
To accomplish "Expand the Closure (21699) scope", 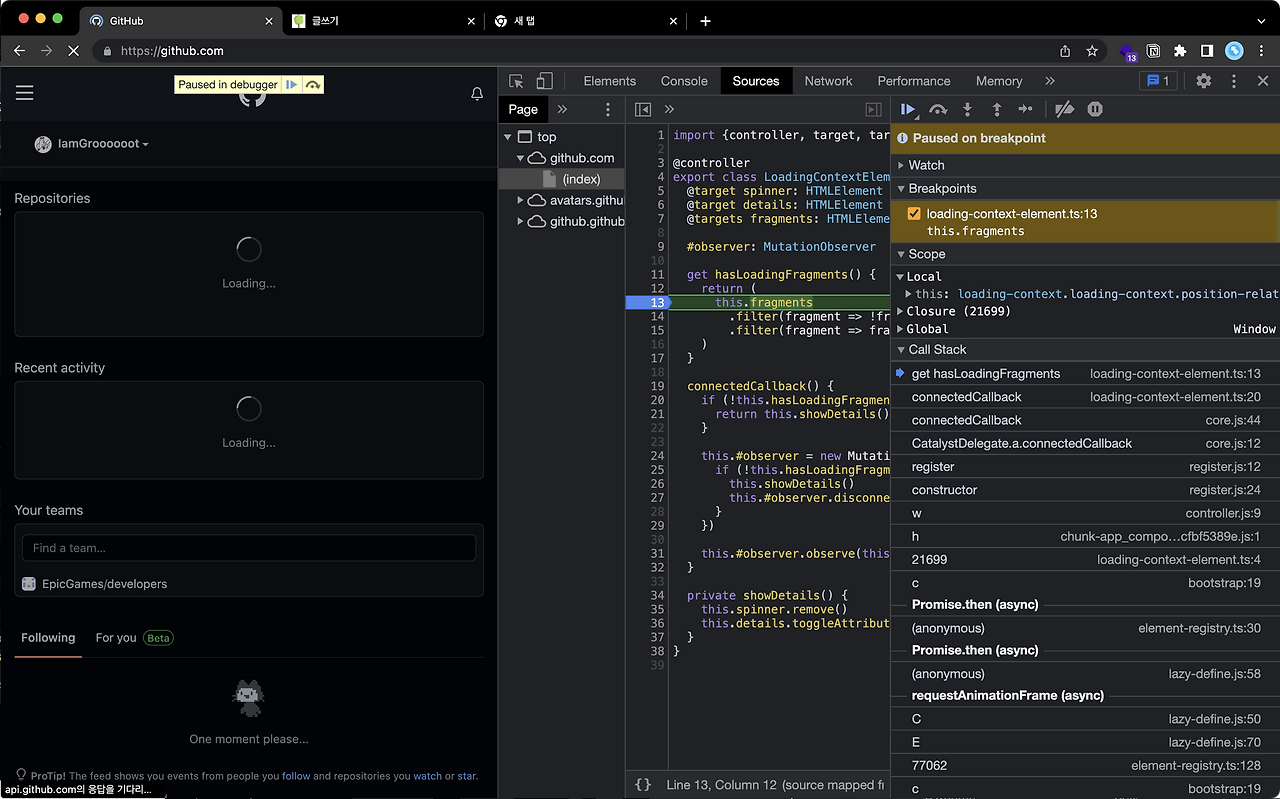I will coord(901,312).
